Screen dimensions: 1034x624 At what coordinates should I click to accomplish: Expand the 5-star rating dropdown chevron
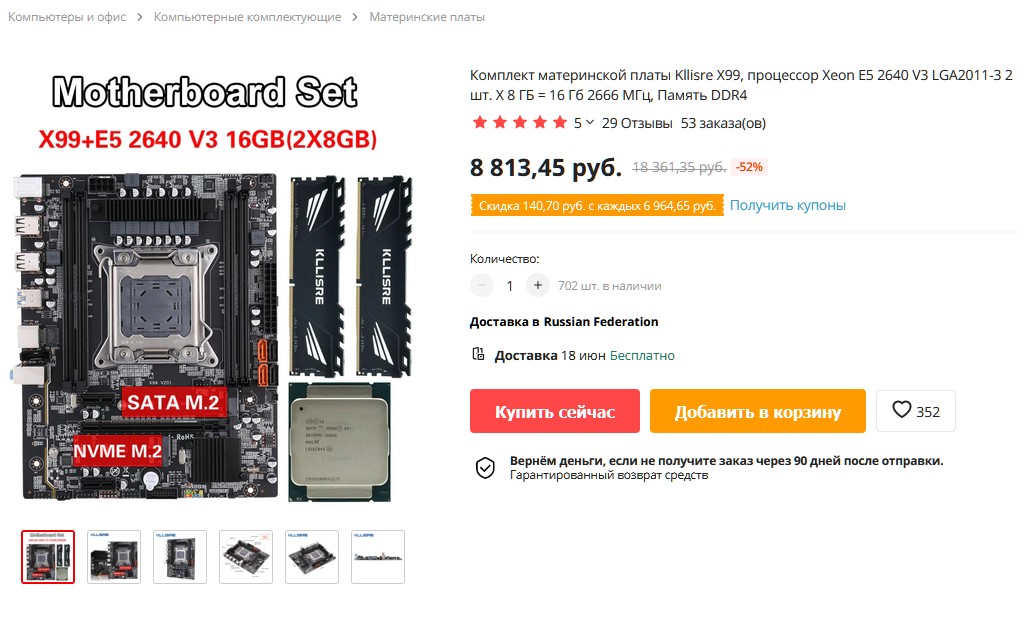[590, 123]
